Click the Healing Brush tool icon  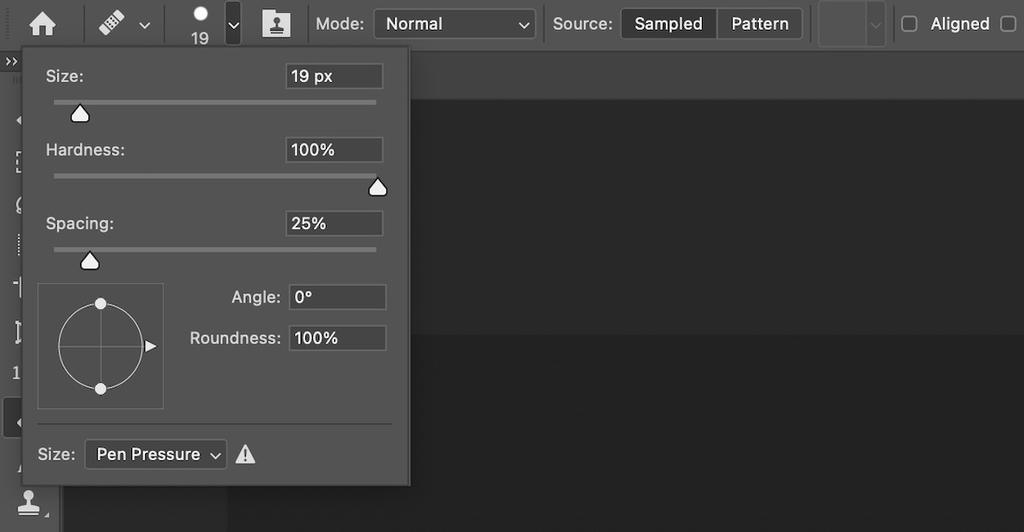coord(112,23)
